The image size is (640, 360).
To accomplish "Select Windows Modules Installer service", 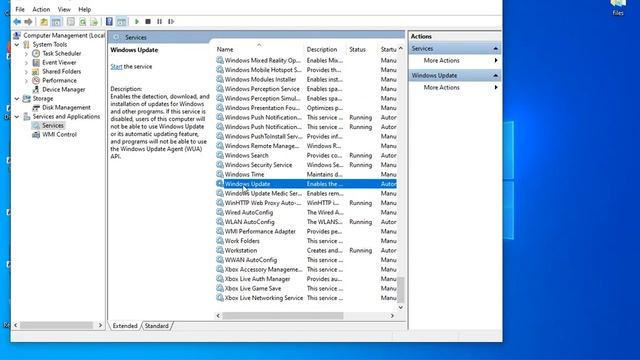I will click(306, 80).
